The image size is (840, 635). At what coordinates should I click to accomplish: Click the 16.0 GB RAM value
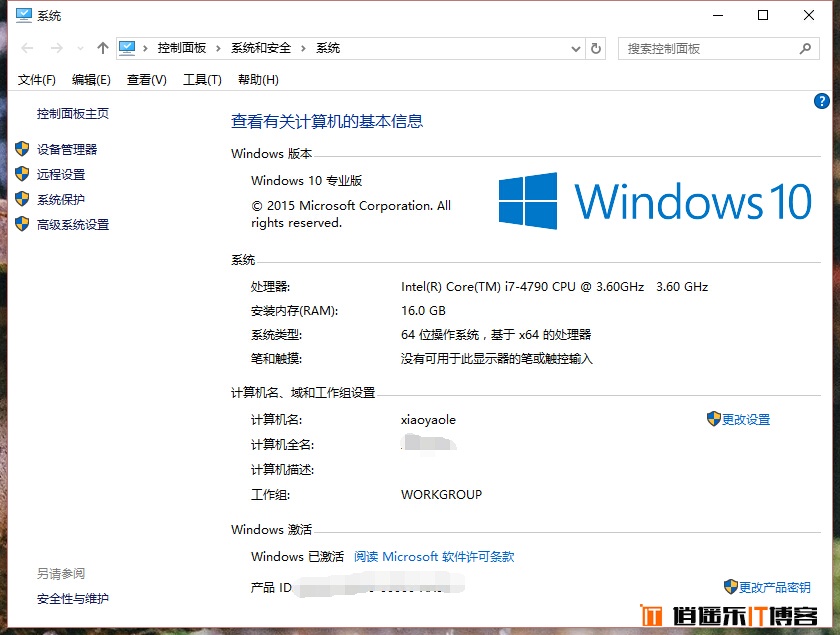[x=423, y=311]
